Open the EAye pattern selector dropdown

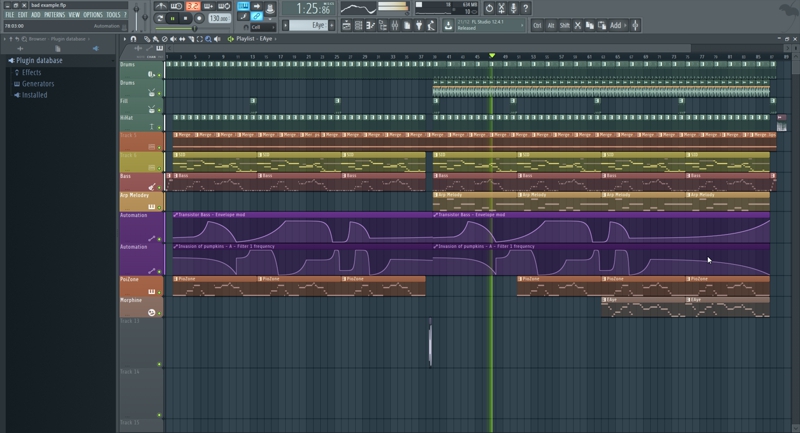pos(318,25)
